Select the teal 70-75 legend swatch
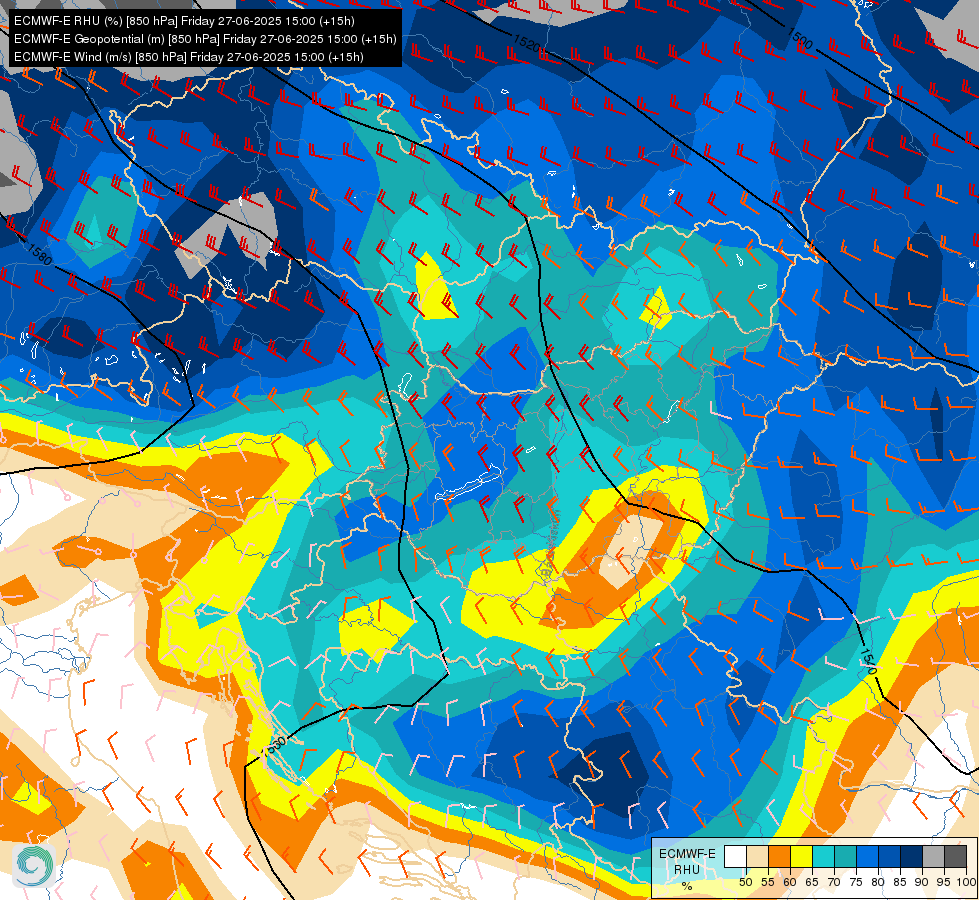 coord(845,856)
